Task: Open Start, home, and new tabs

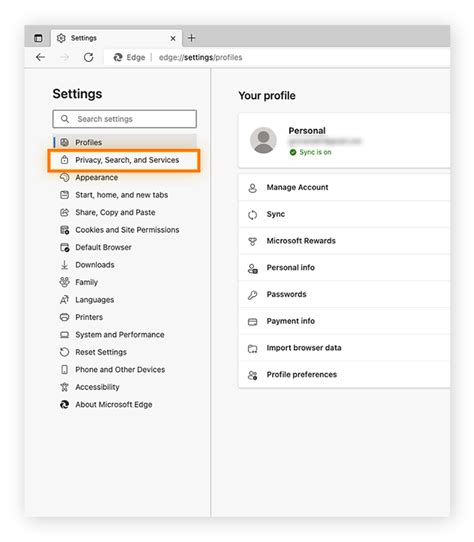Action: 121,195
